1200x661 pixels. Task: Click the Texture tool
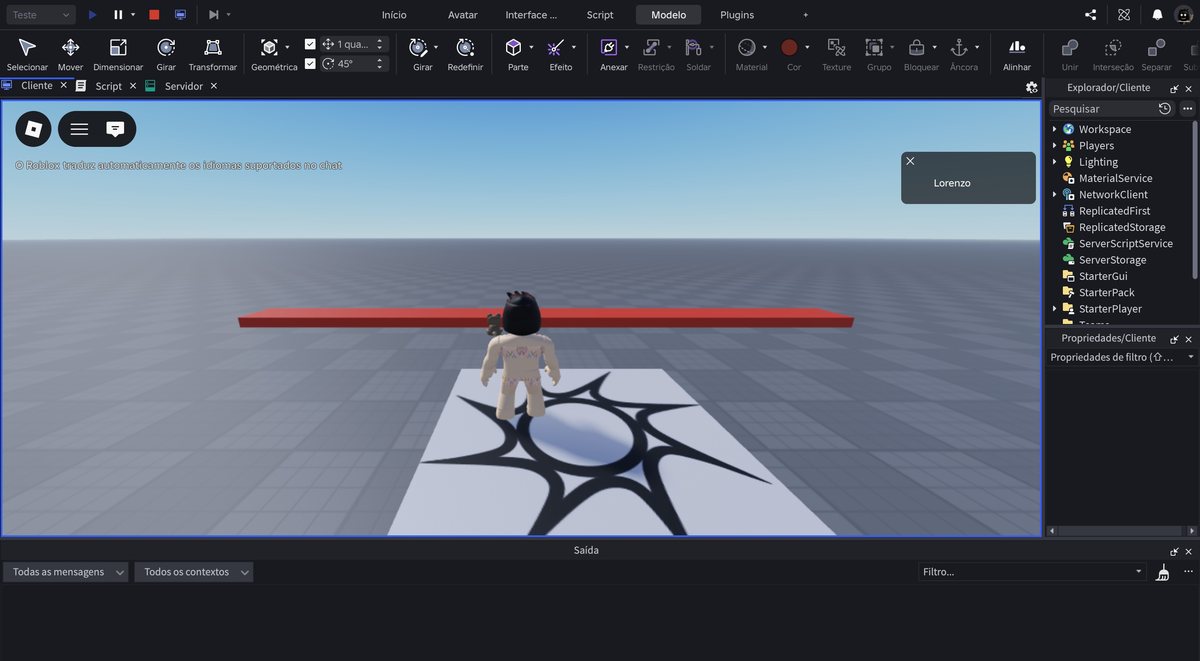(x=836, y=54)
